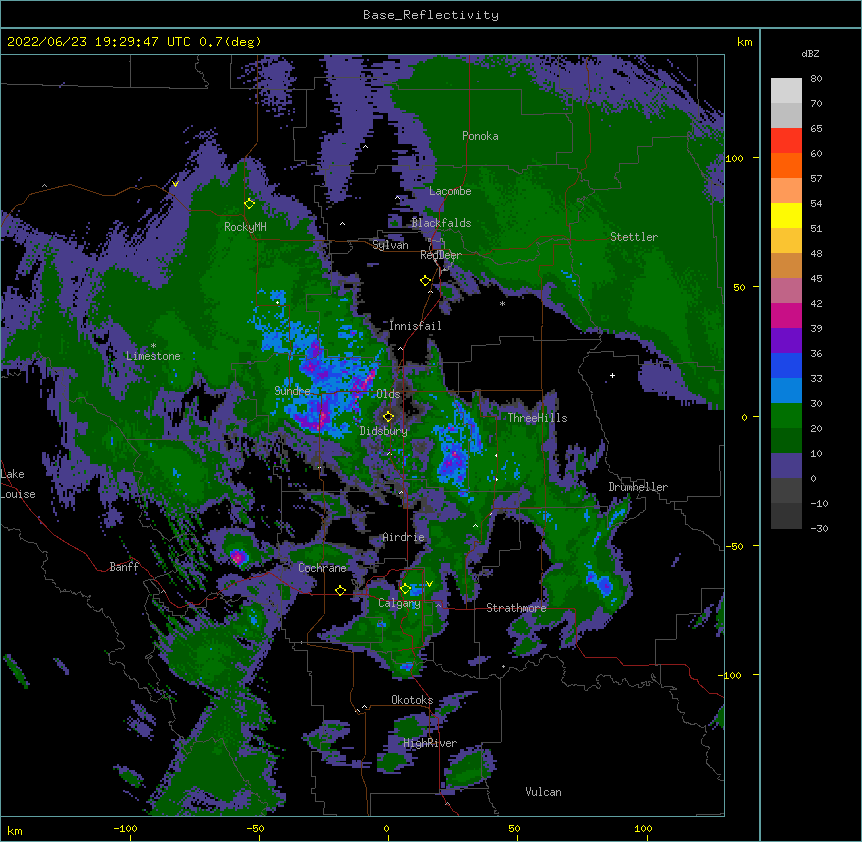
Task: Click the Drumheller city label
Action: coord(638,487)
